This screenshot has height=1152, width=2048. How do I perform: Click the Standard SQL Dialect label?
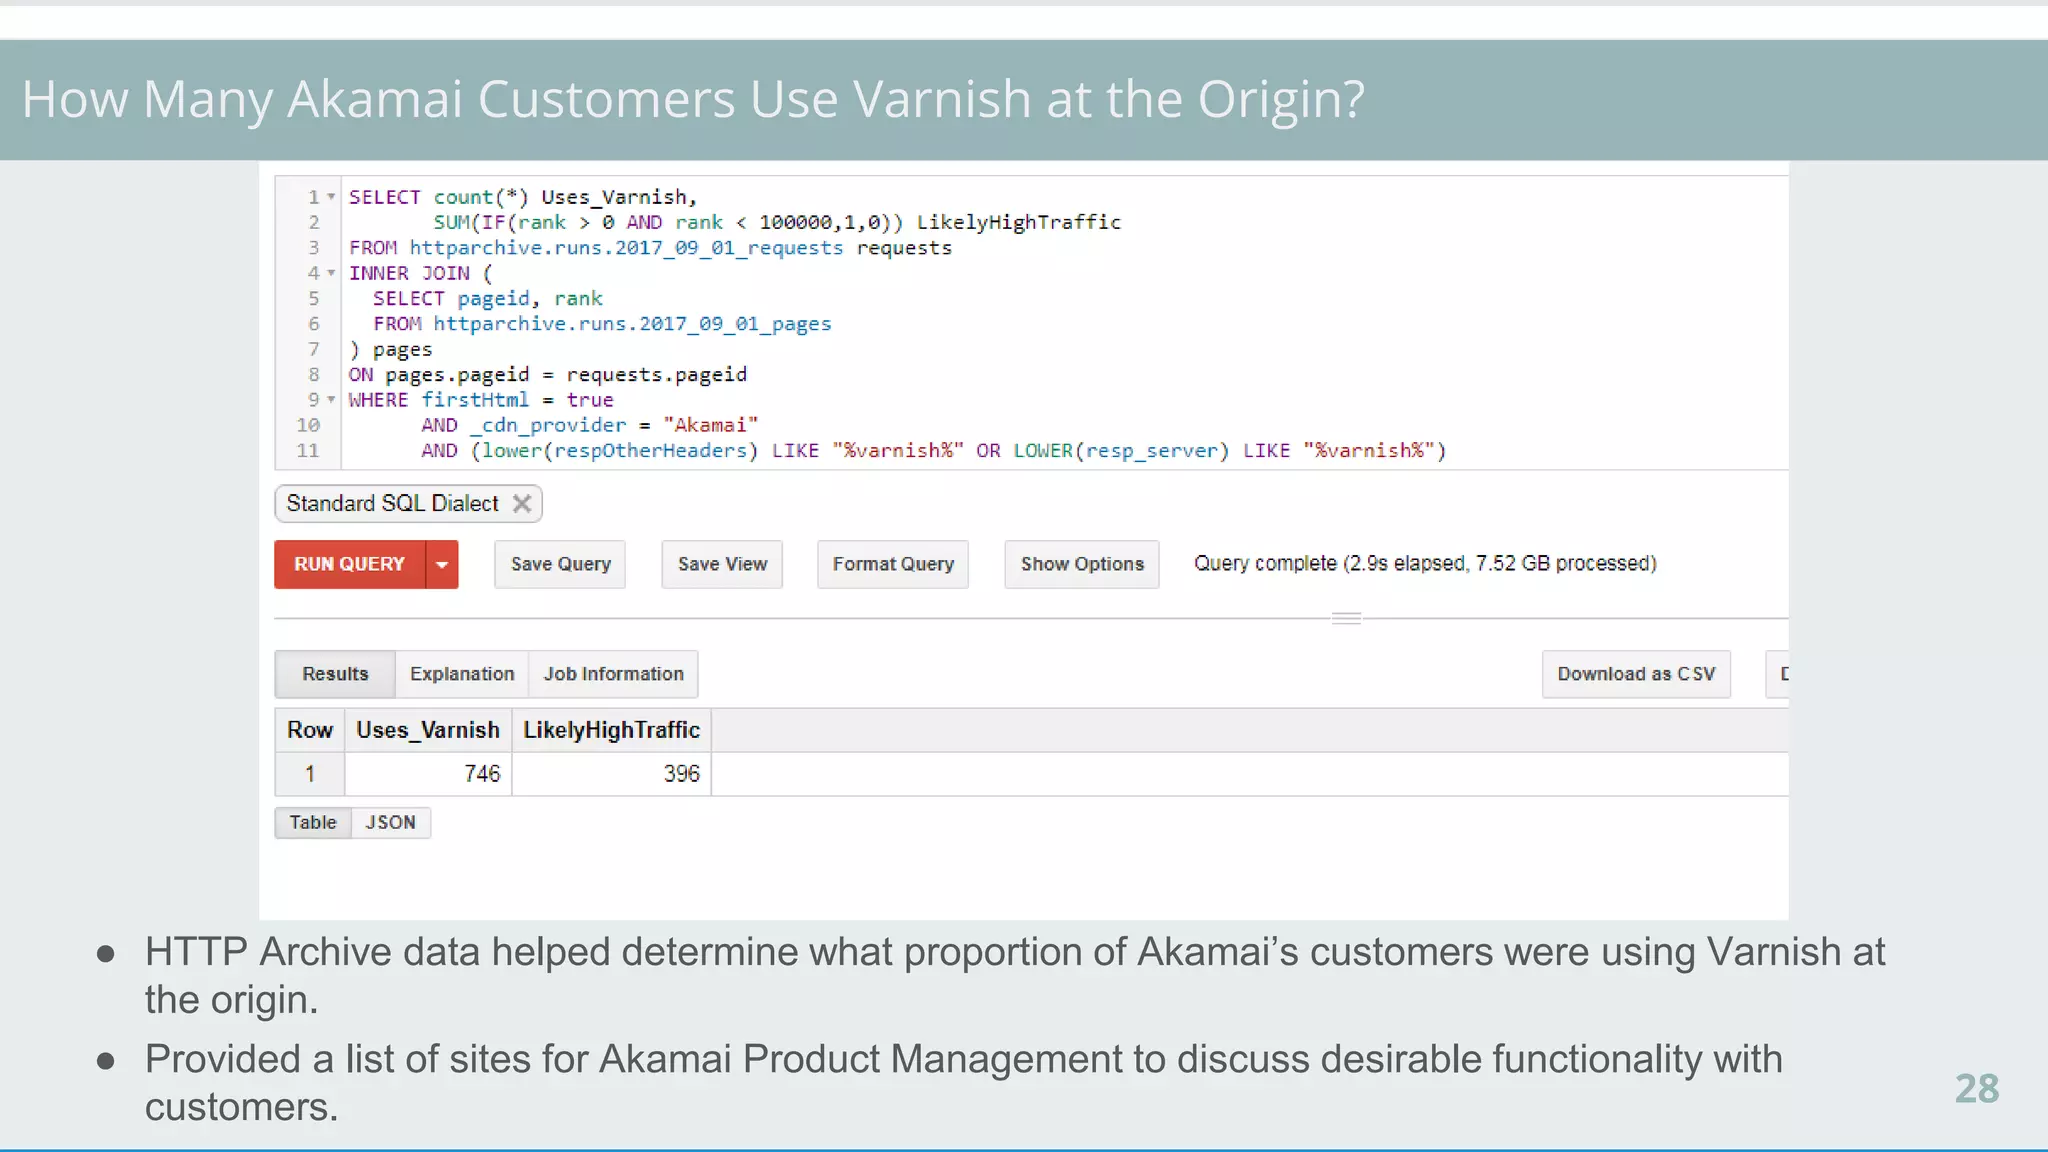coord(392,503)
